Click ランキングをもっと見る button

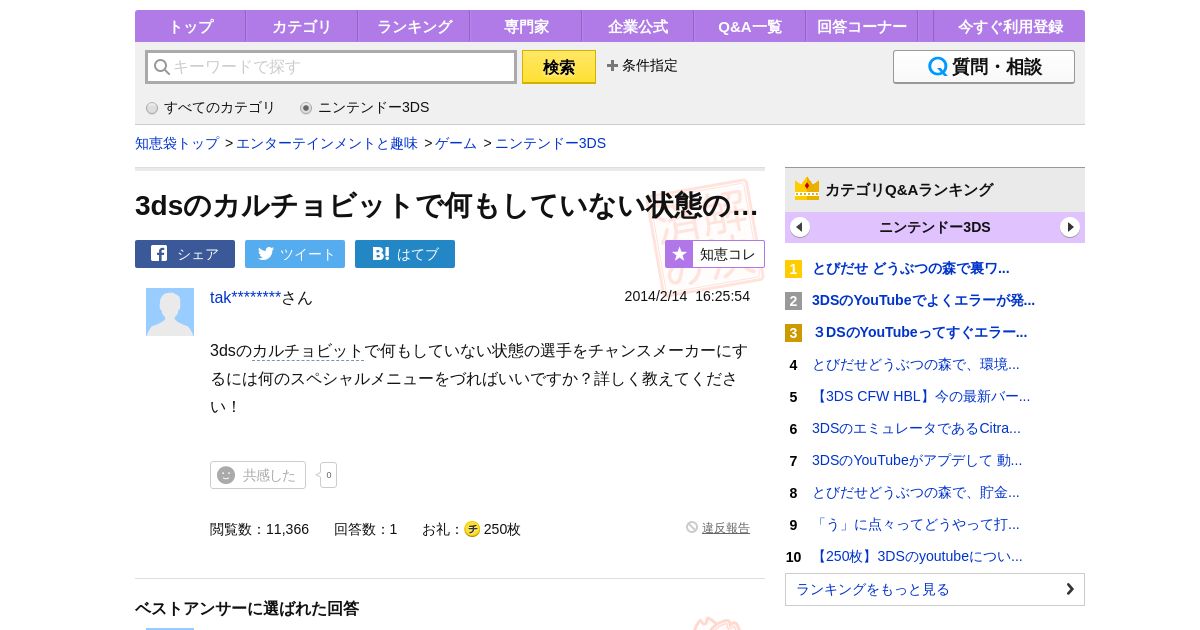935,589
